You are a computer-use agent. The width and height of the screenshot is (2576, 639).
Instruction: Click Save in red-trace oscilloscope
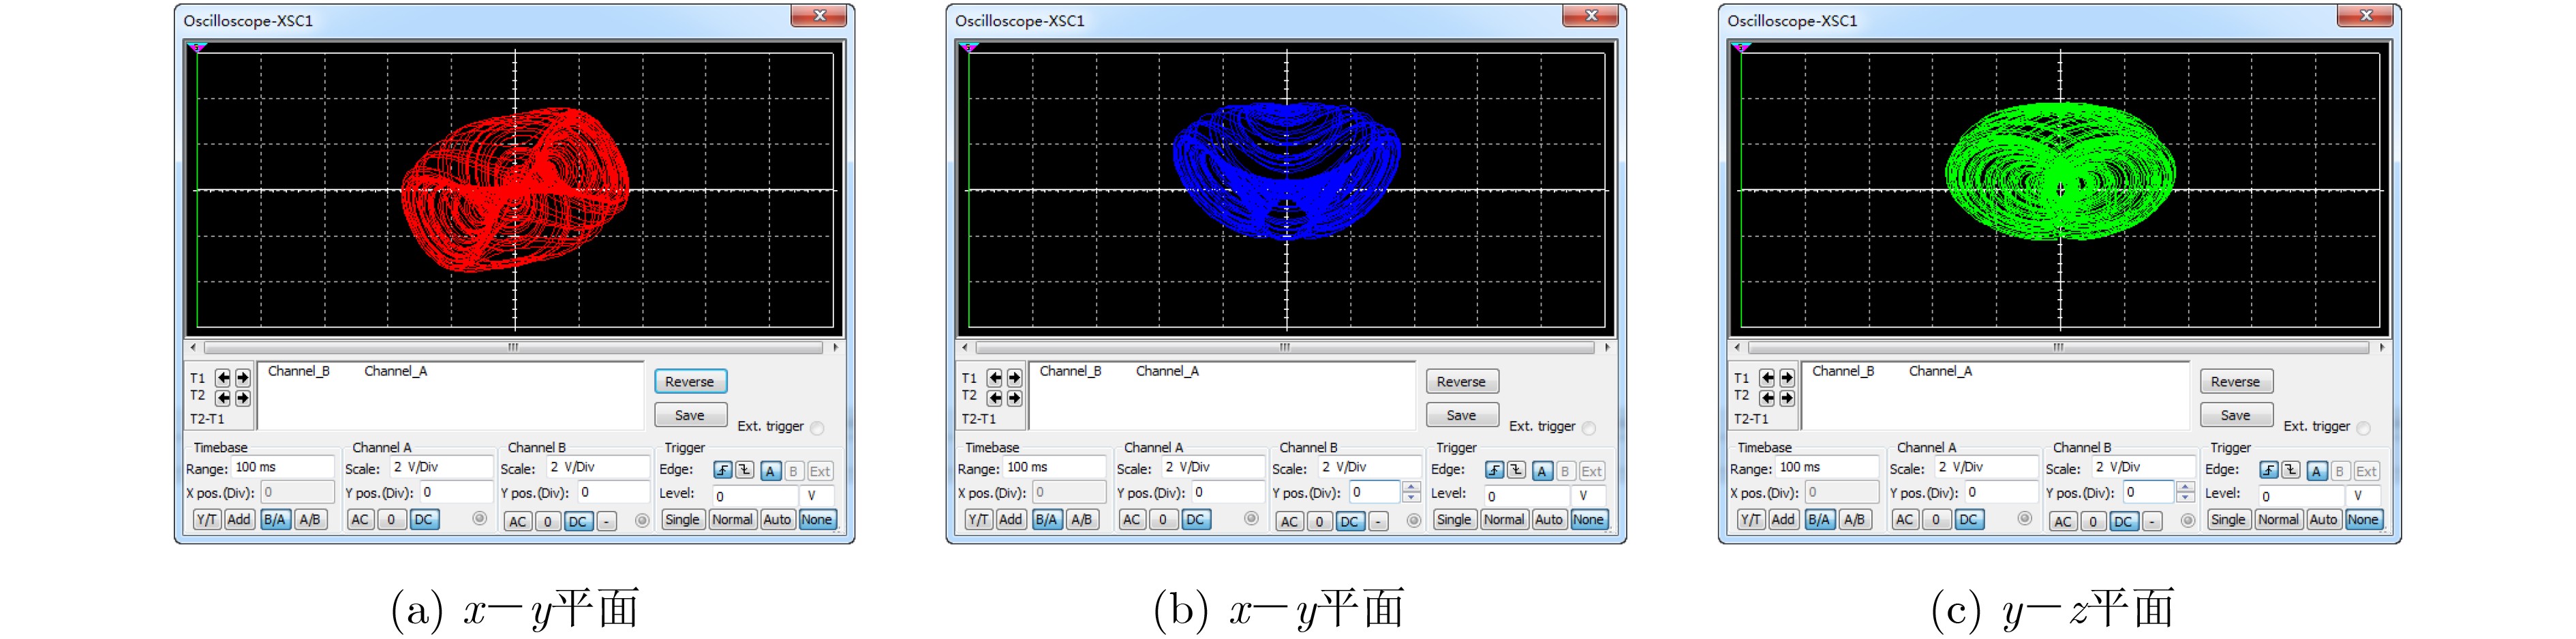point(690,415)
